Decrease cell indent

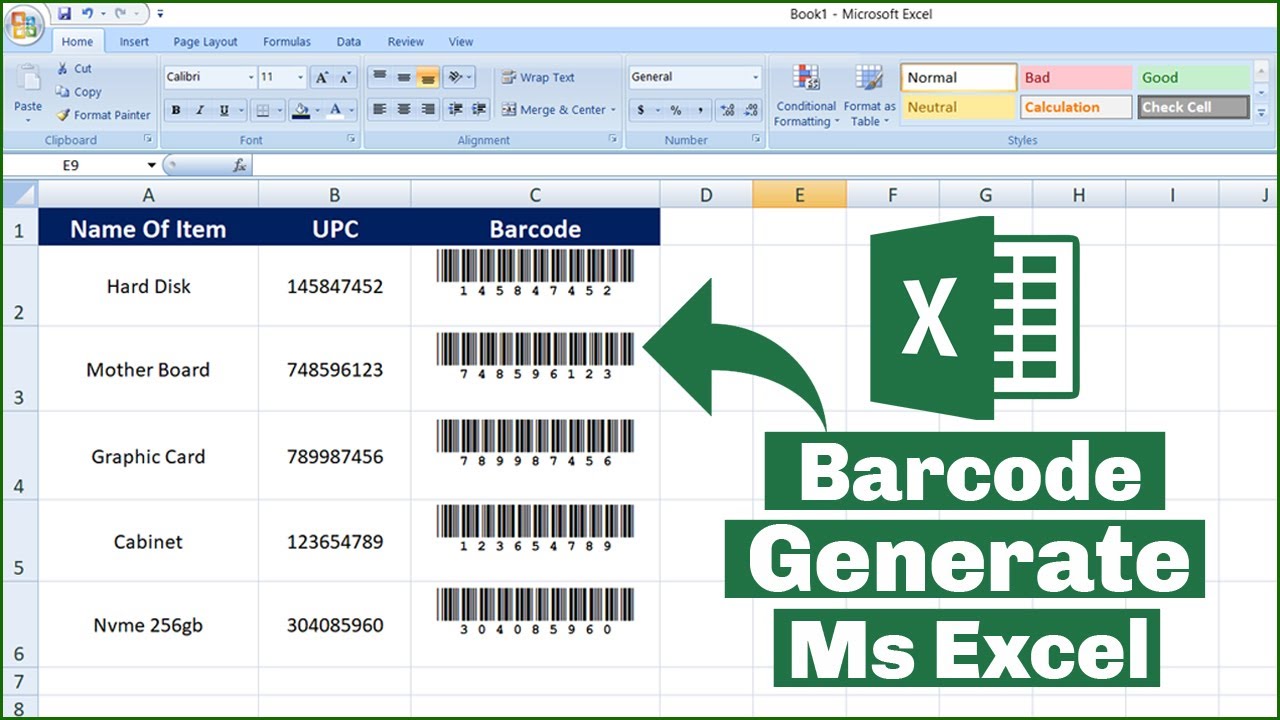pos(456,110)
